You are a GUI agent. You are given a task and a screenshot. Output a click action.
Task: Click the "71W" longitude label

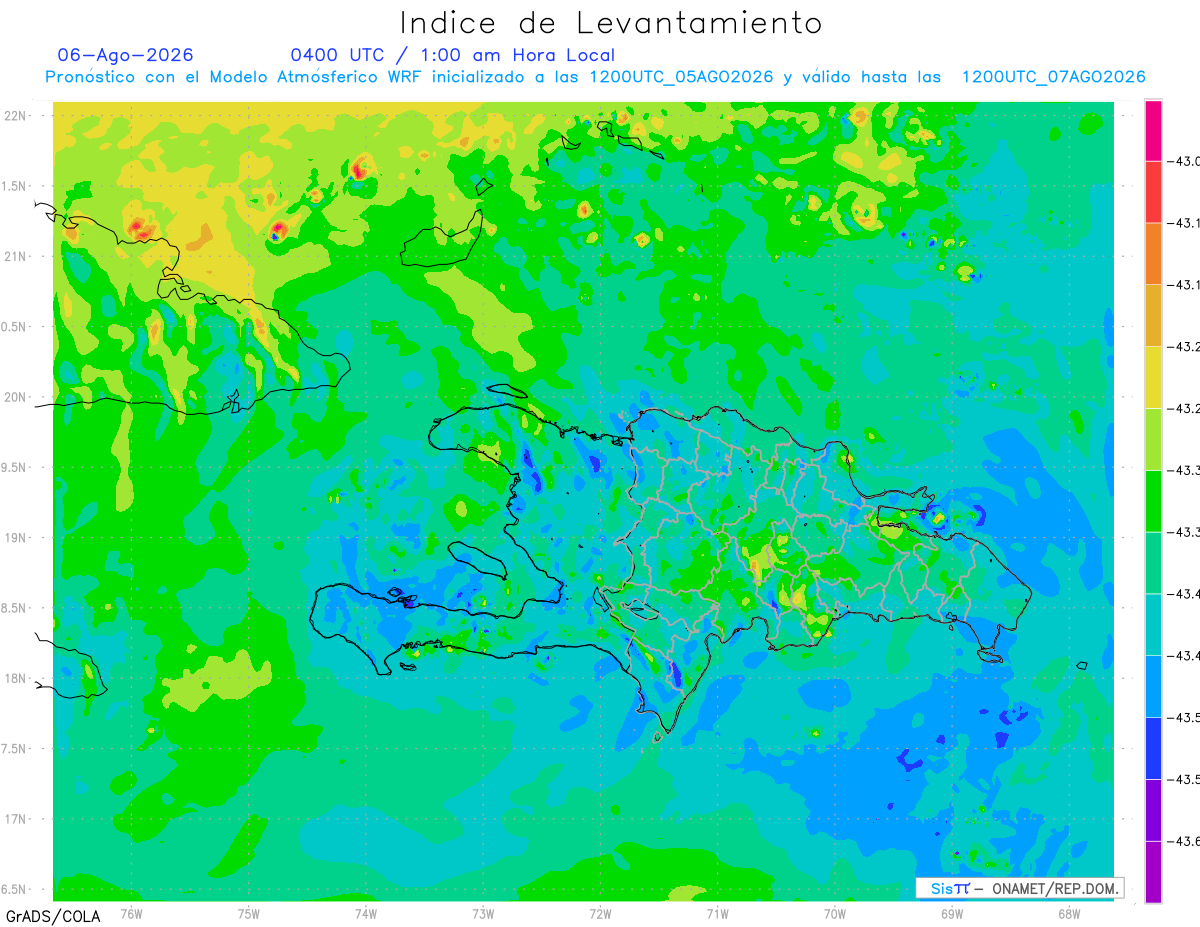point(717,913)
